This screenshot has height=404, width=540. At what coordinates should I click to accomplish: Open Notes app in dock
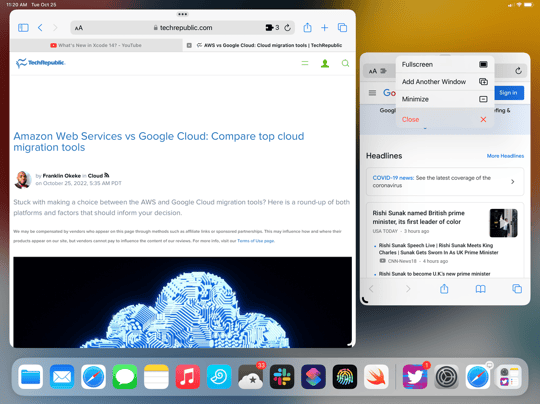coord(156,377)
